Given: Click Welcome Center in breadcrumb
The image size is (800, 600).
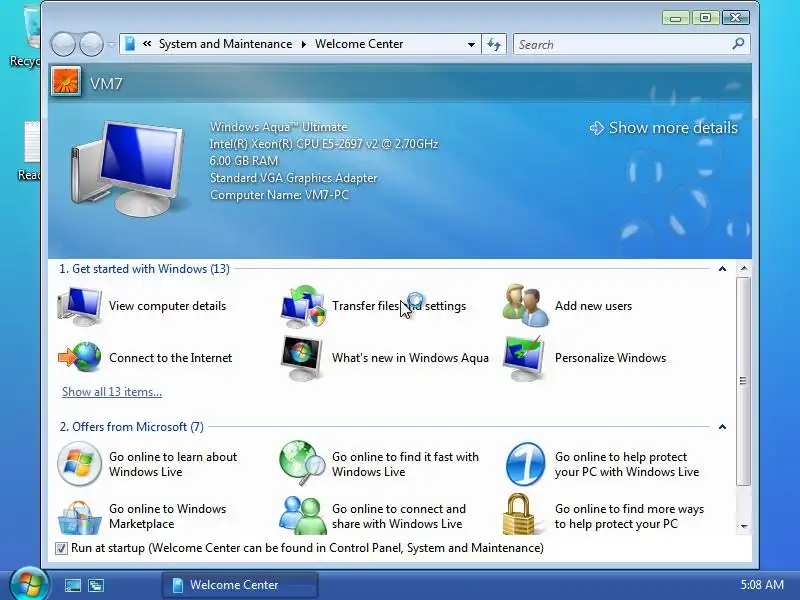Looking at the screenshot, I should 359,44.
